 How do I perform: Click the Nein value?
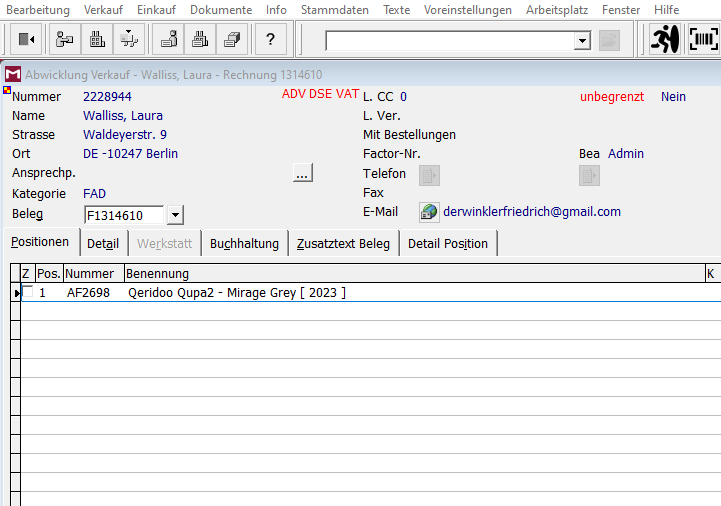tap(673, 97)
